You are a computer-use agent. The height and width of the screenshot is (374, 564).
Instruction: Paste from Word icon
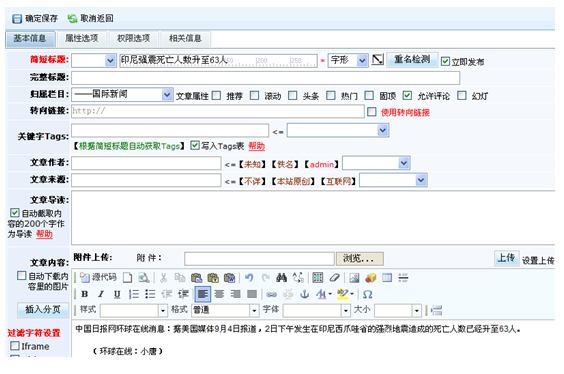point(229,278)
